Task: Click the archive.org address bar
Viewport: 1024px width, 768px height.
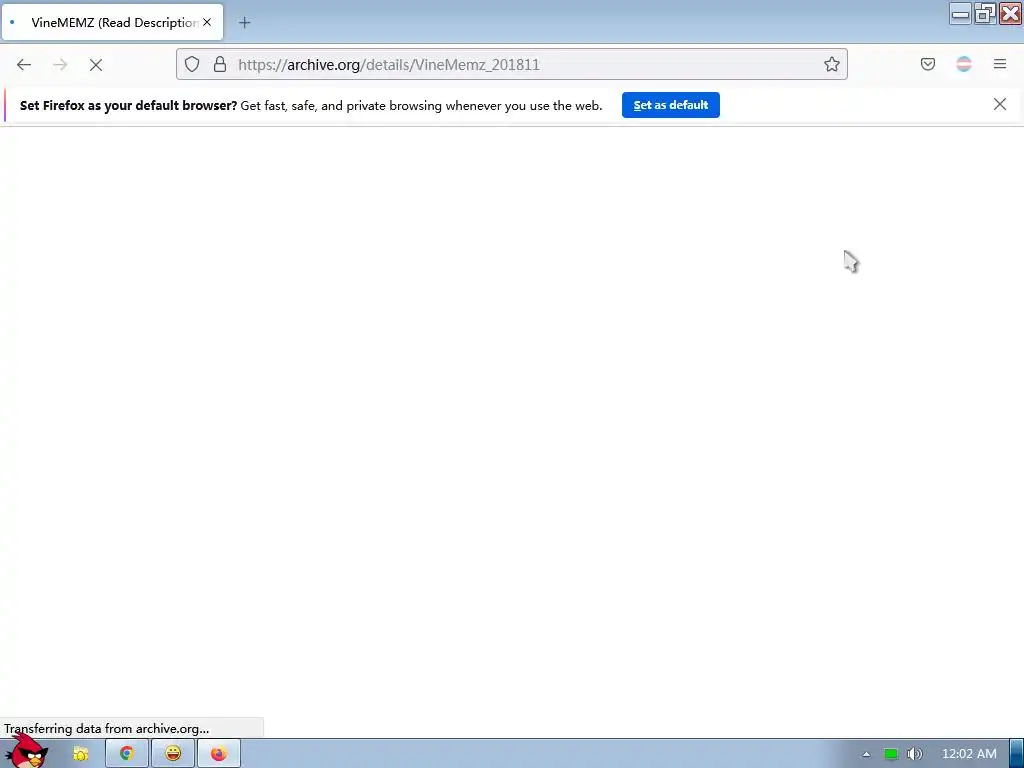Action: (511, 64)
